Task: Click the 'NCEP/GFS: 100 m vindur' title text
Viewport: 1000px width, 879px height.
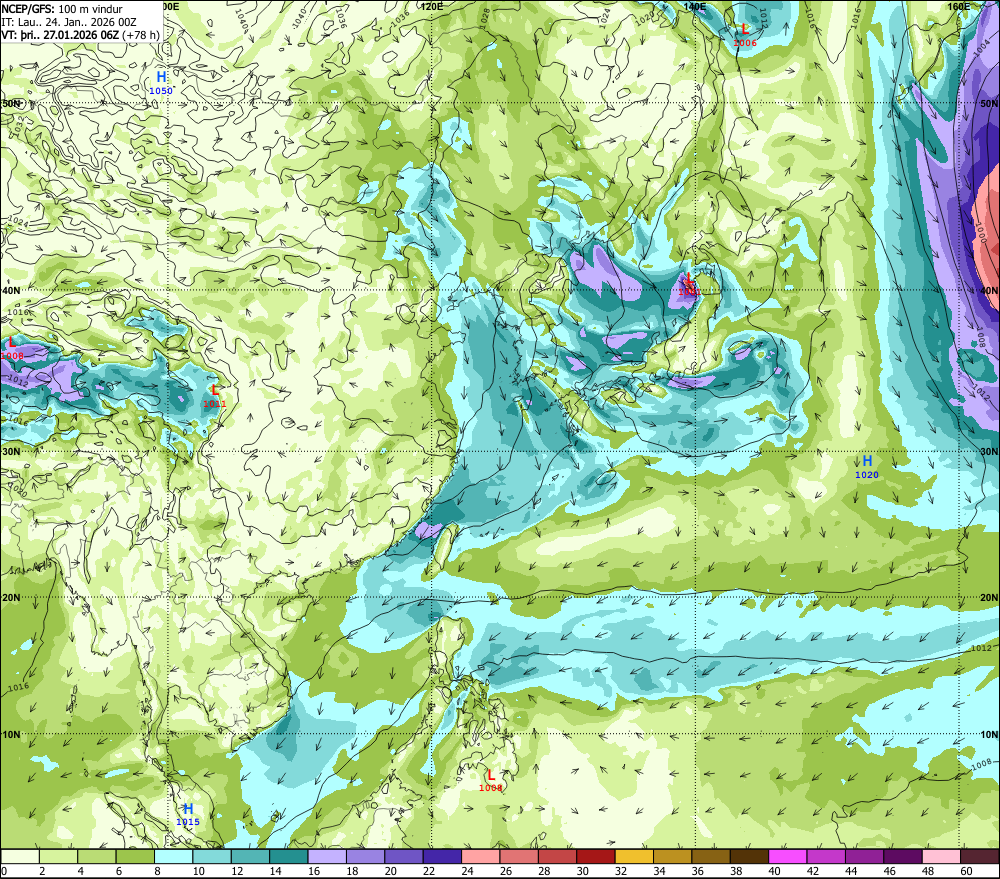Action: click(62, 9)
